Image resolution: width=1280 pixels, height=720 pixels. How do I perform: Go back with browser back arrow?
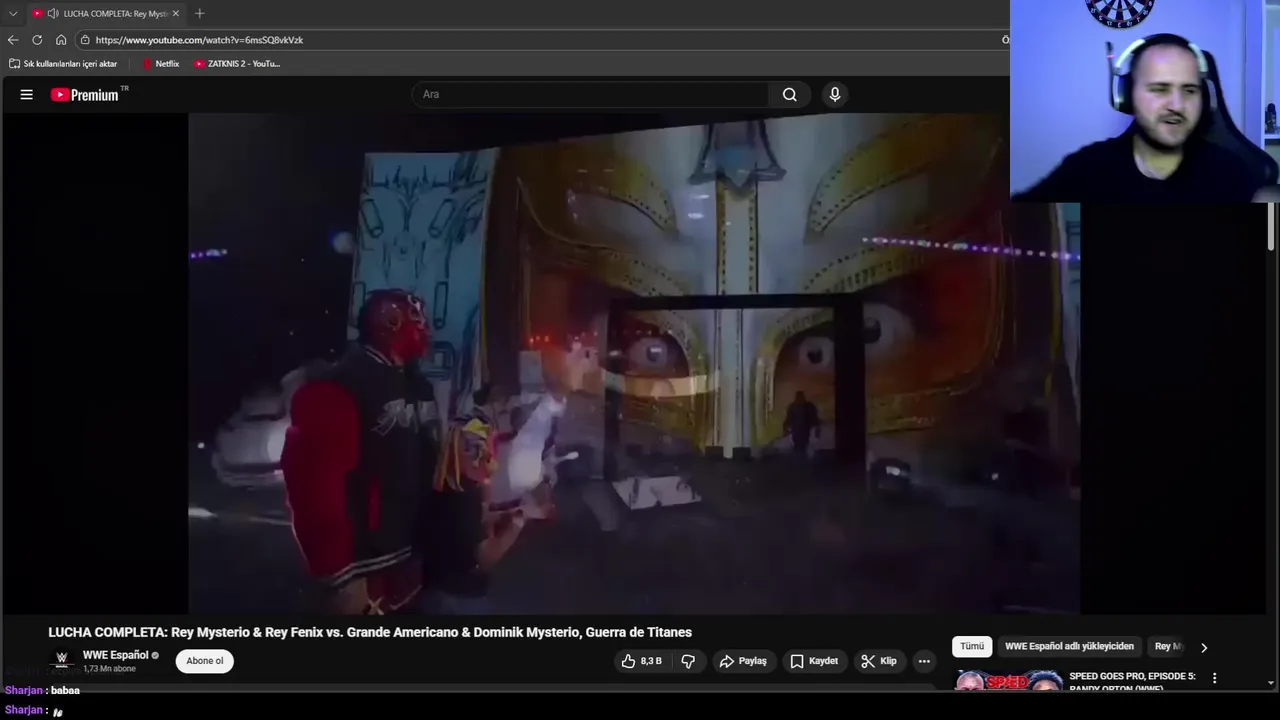tap(13, 40)
